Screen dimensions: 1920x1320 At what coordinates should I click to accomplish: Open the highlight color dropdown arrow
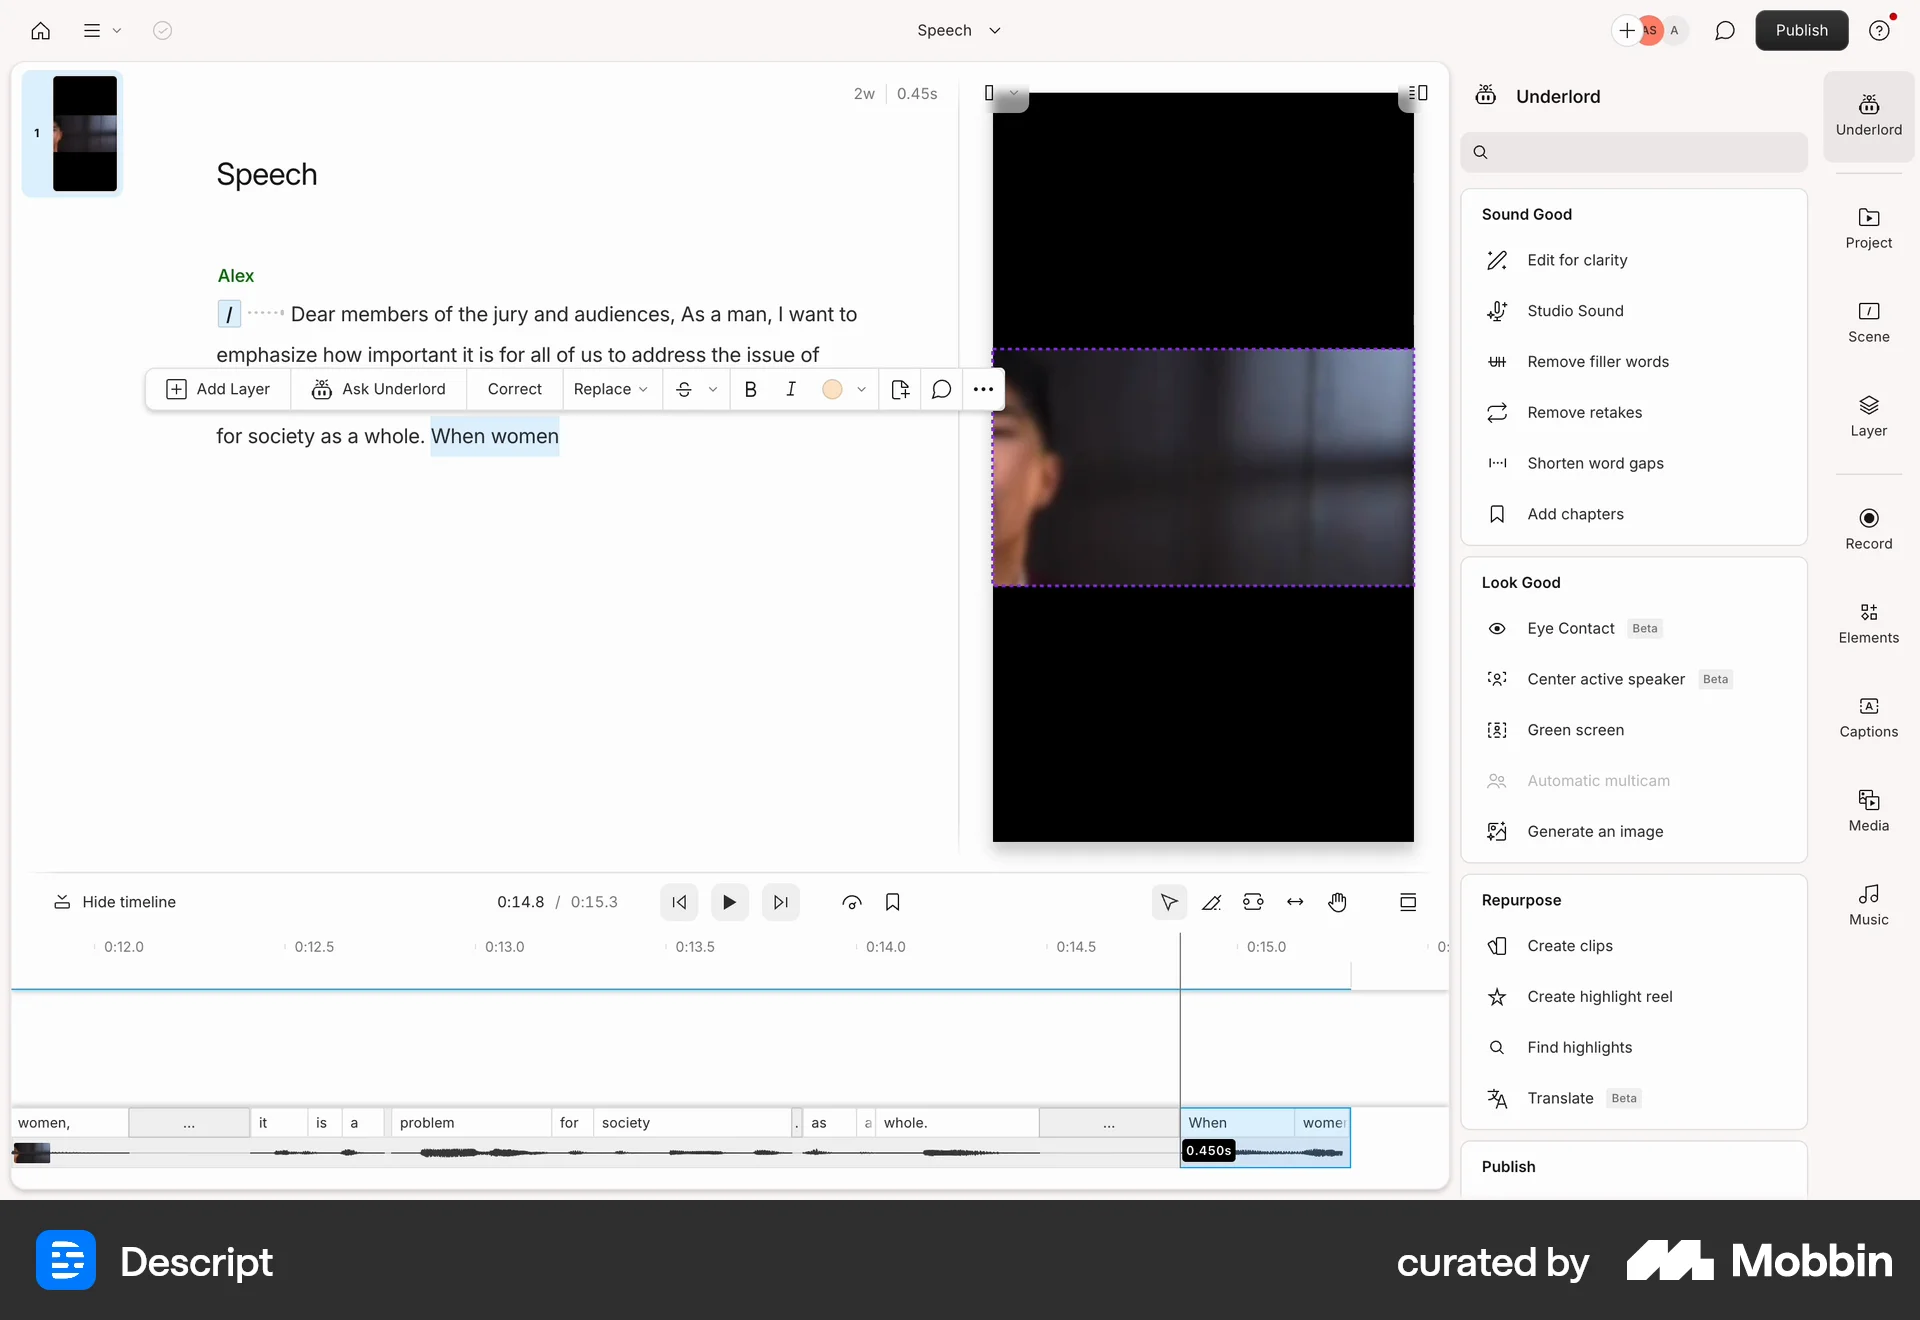(x=861, y=389)
